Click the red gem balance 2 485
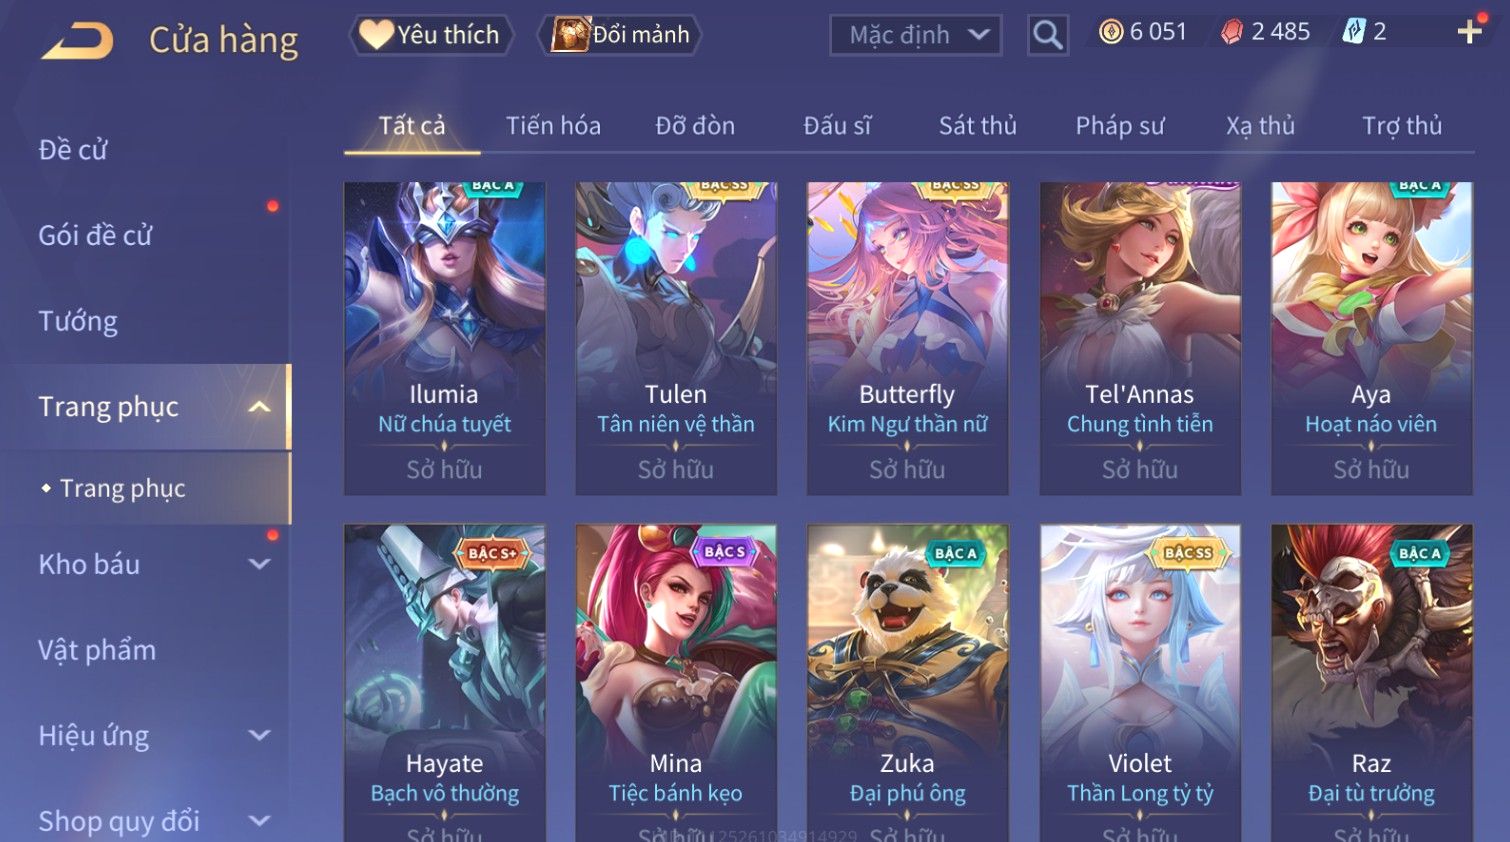 (x=1266, y=32)
